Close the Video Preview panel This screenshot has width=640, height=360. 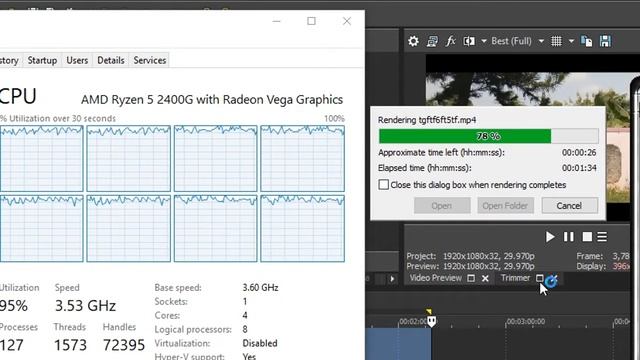click(485, 278)
